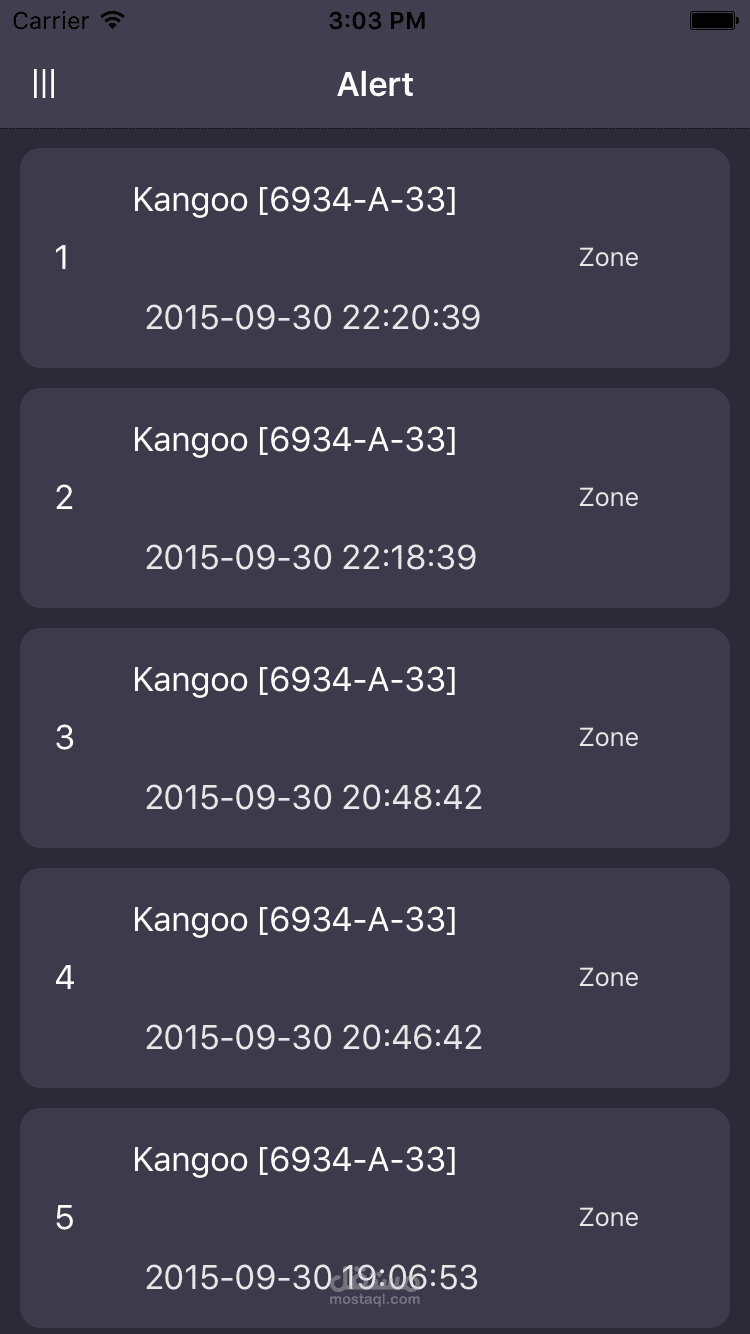Select Zone label on first alert
The height and width of the screenshot is (1334, 750).
pos(608,258)
